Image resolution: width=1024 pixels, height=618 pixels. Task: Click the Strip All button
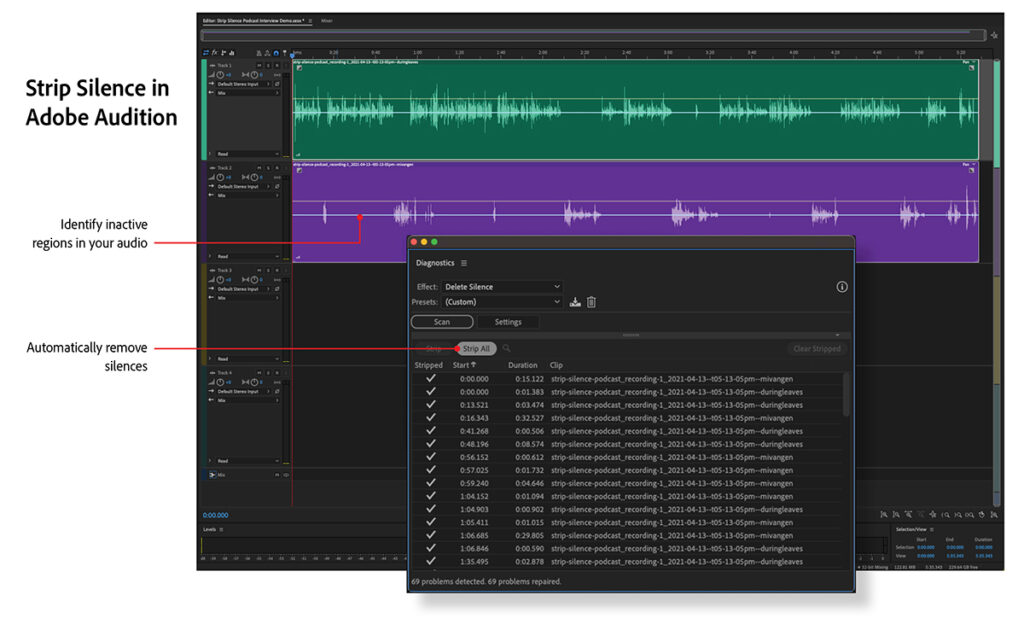[x=476, y=349]
